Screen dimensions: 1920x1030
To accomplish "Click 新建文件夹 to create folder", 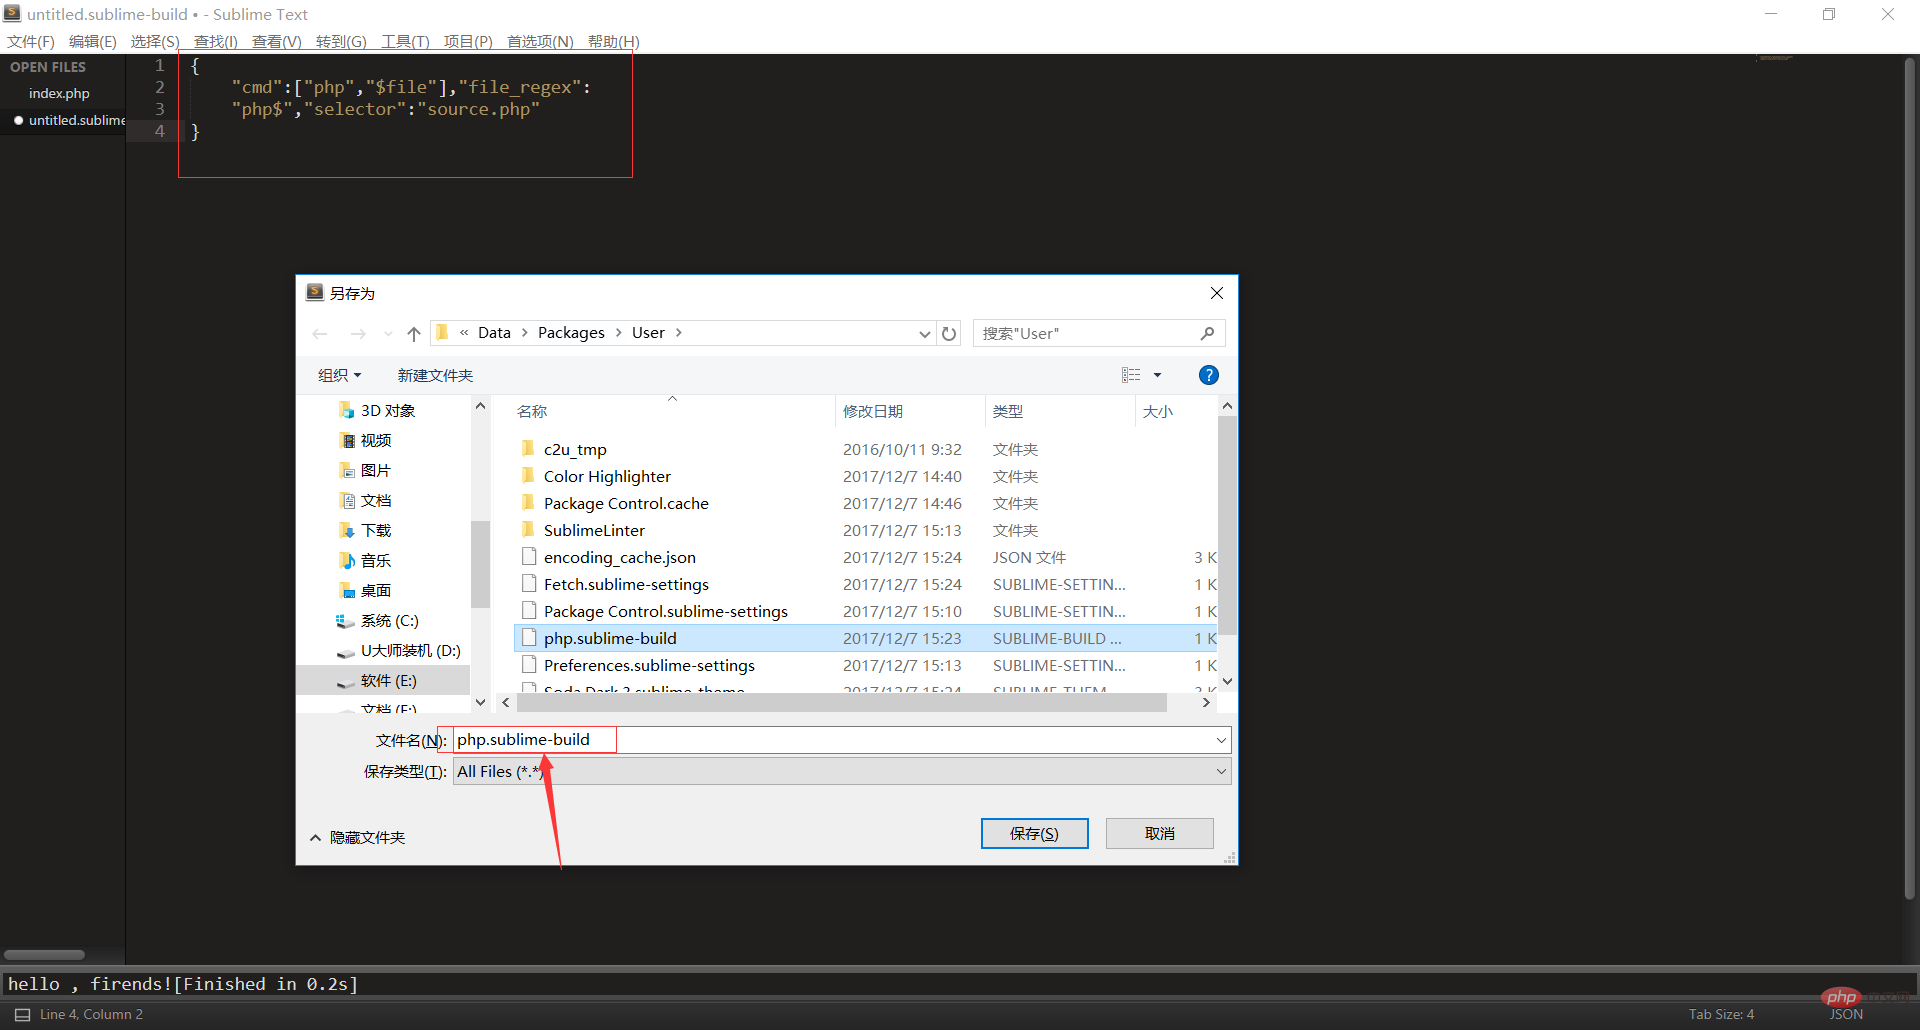I will click(435, 375).
